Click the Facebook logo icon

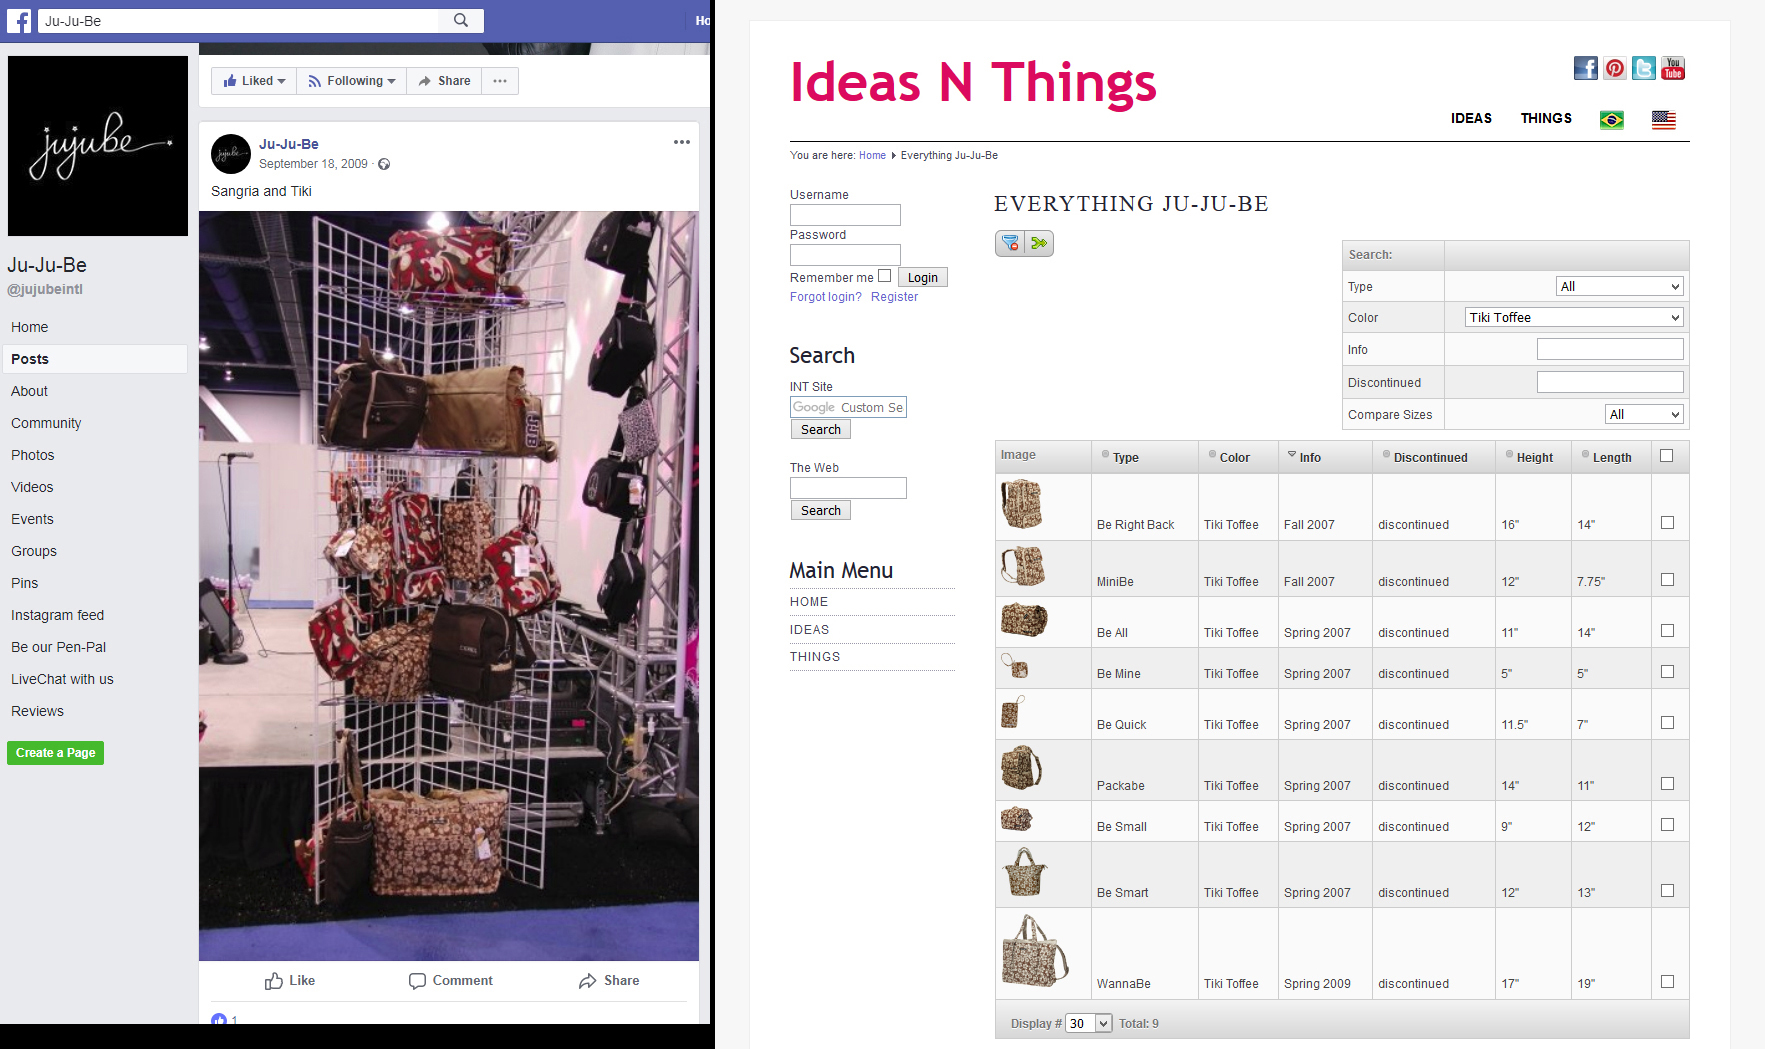click(x=19, y=20)
